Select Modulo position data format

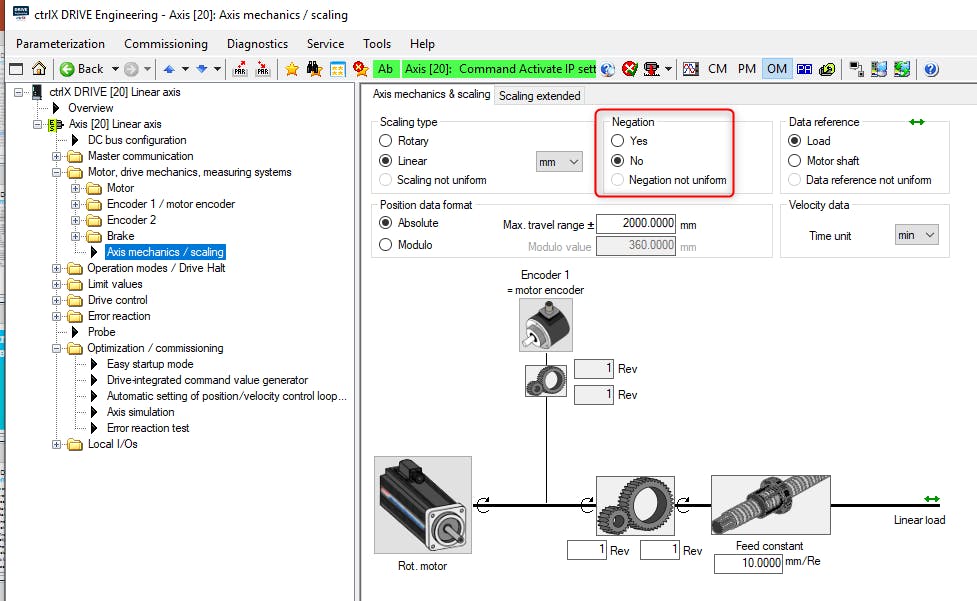(x=386, y=245)
